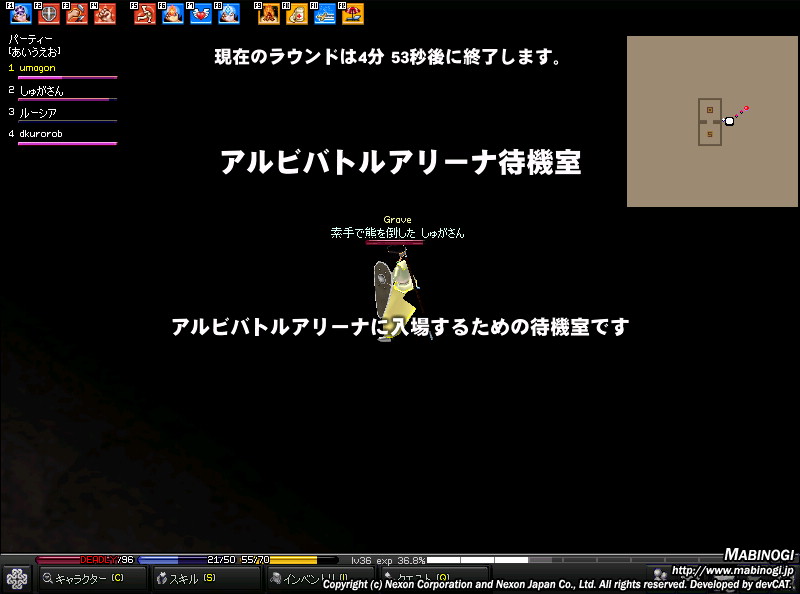
Task: Click the character name 素手で熊を倒した しゅがさん
Action: coord(397,233)
